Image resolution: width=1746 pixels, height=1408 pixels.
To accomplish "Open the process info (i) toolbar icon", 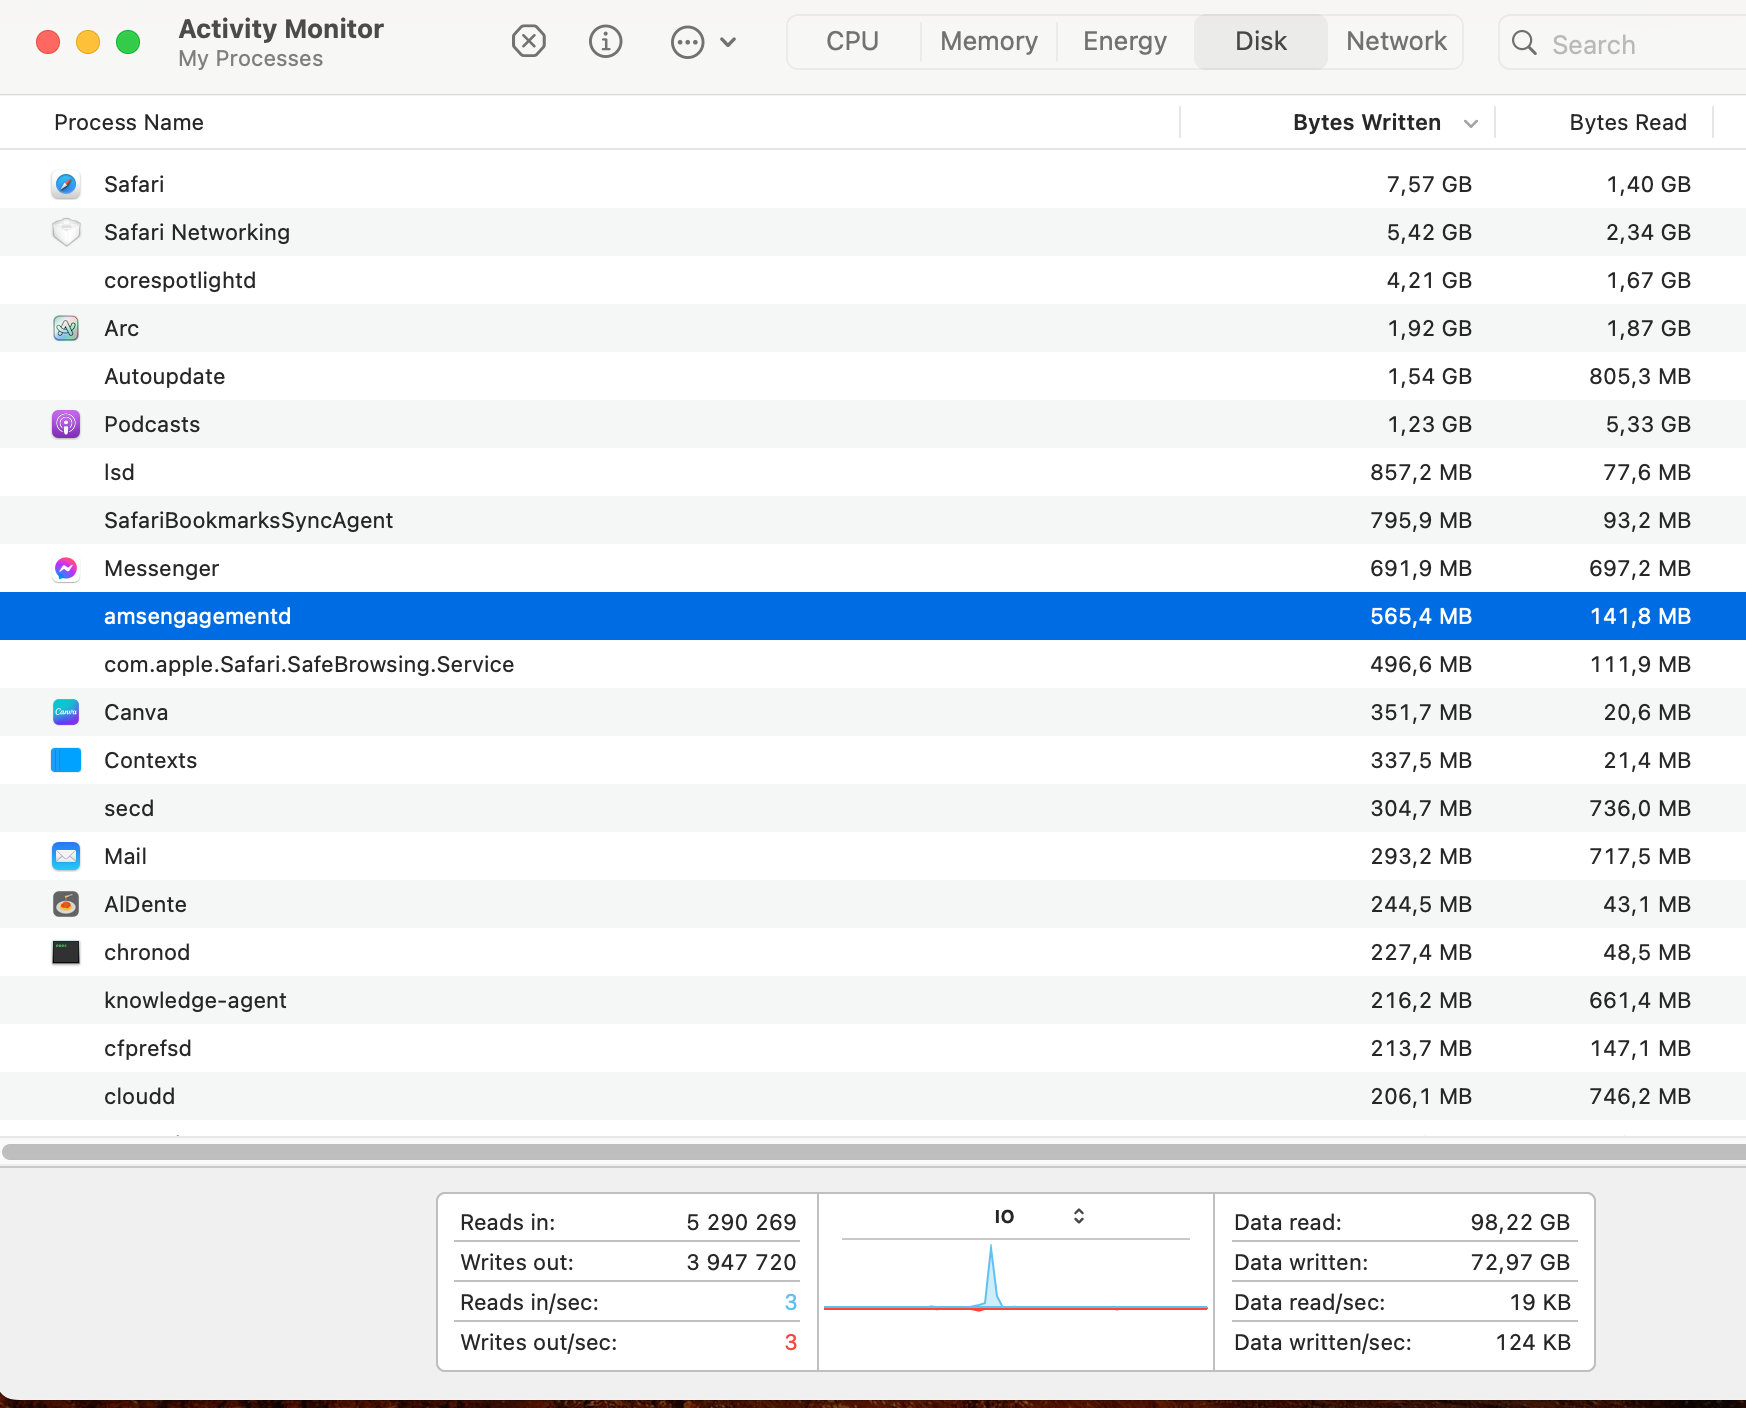I will tap(605, 41).
